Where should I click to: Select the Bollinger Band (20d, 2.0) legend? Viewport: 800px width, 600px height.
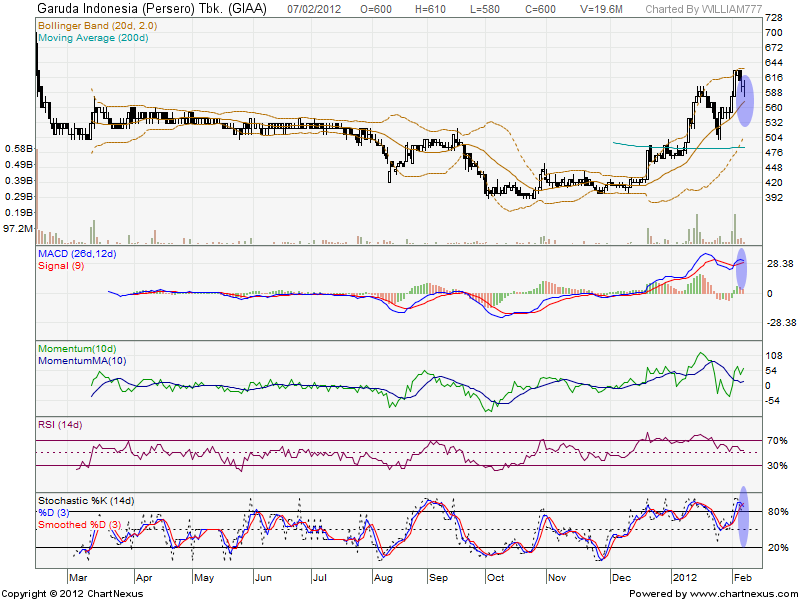[97, 26]
